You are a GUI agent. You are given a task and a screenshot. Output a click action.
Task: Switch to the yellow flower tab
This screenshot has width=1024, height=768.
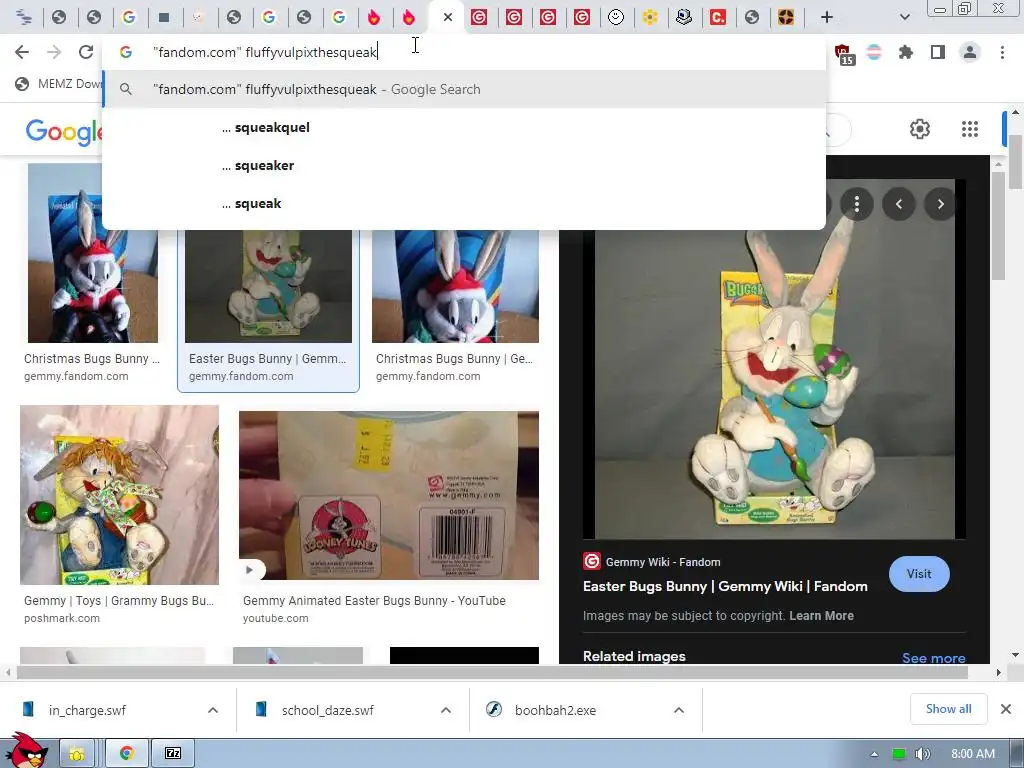(x=650, y=18)
